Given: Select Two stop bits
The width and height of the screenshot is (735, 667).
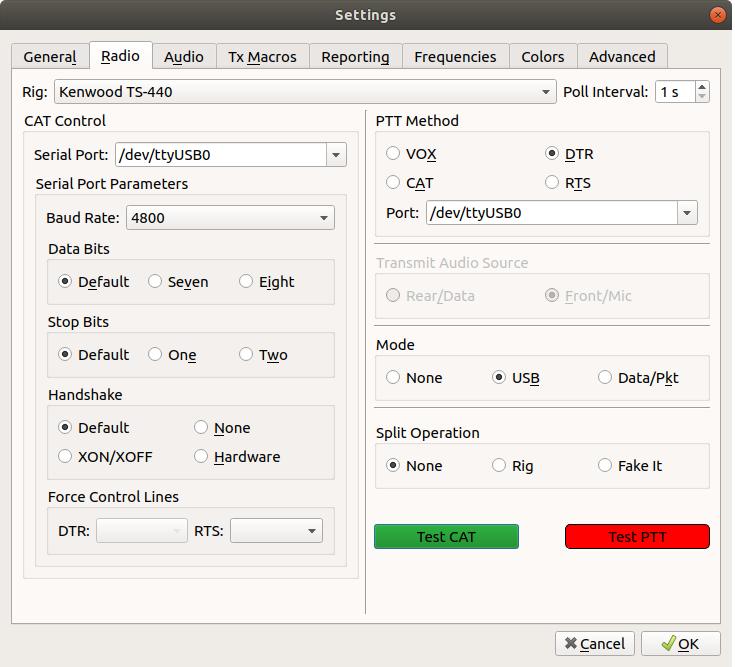Looking at the screenshot, I should coord(246,355).
